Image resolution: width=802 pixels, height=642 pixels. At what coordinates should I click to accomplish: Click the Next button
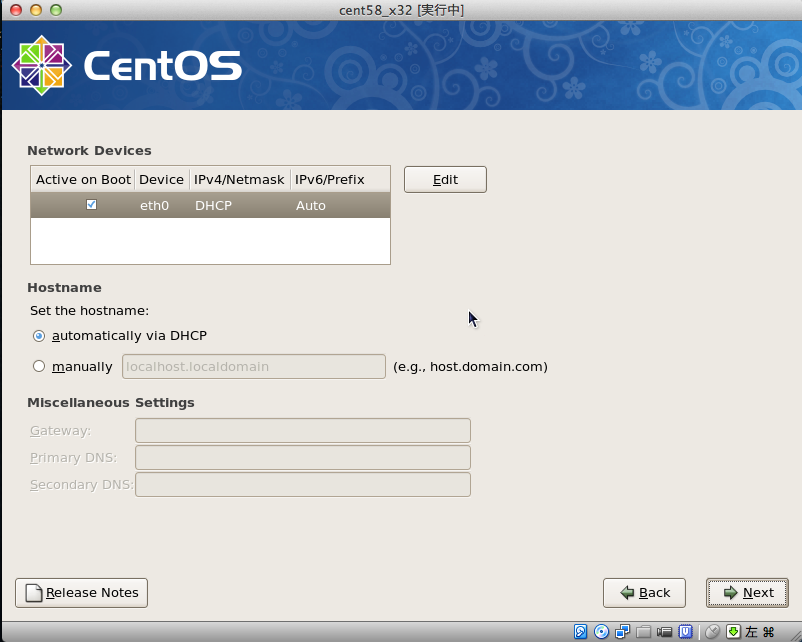[x=747, y=593]
